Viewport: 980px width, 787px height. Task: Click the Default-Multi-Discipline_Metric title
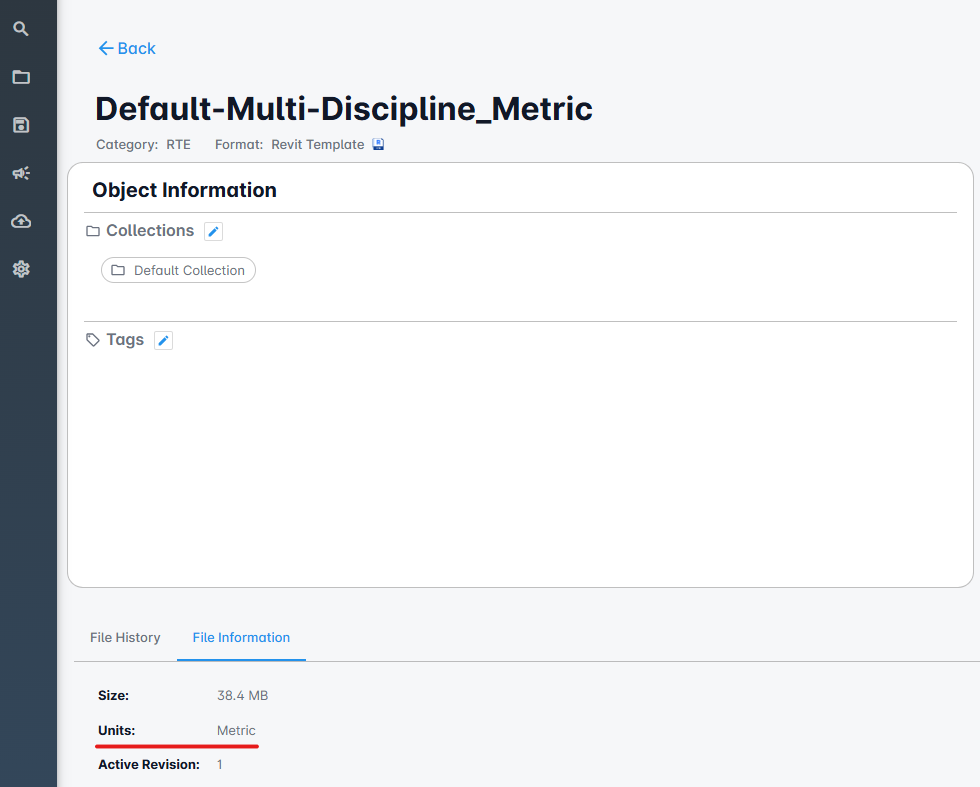343,108
